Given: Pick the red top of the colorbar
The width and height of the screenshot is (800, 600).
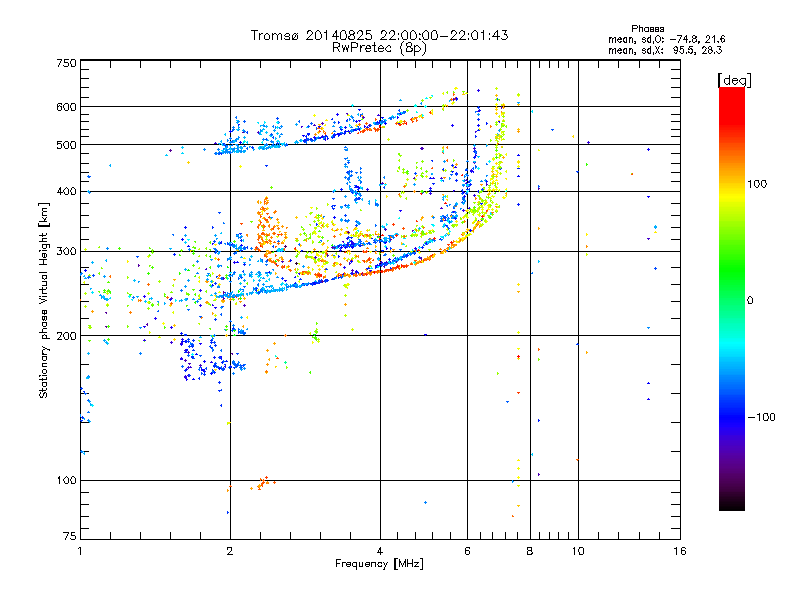Looking at the screenshot, I should point(731,94).
